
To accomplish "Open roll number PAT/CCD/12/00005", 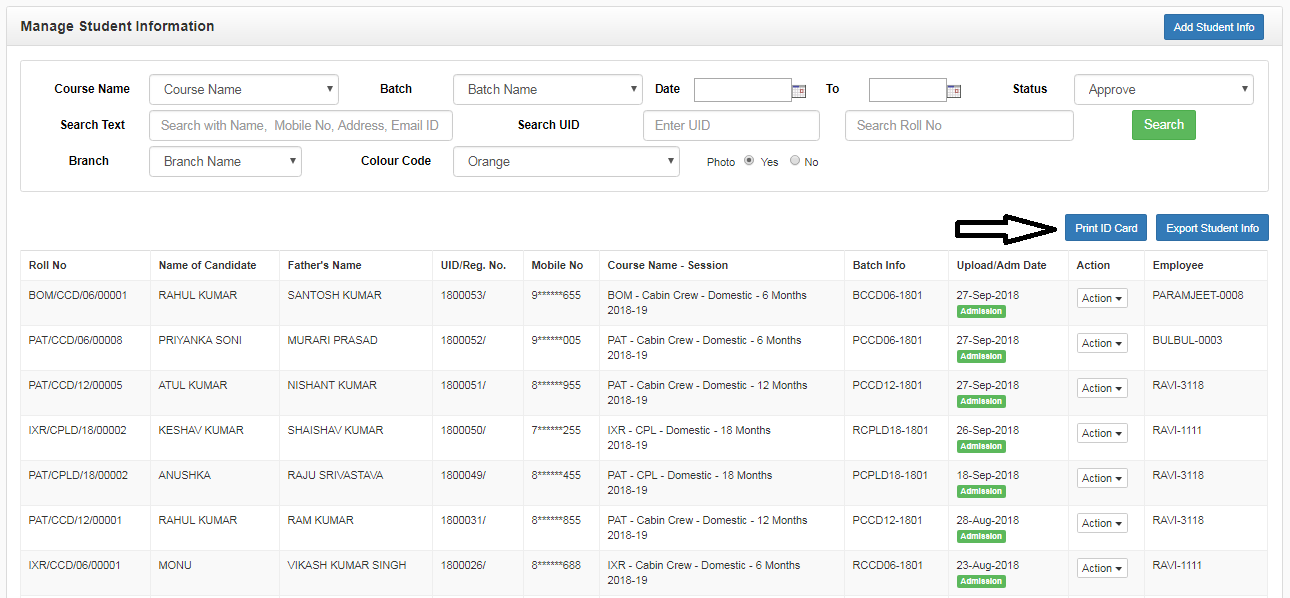I will point(76,385).
